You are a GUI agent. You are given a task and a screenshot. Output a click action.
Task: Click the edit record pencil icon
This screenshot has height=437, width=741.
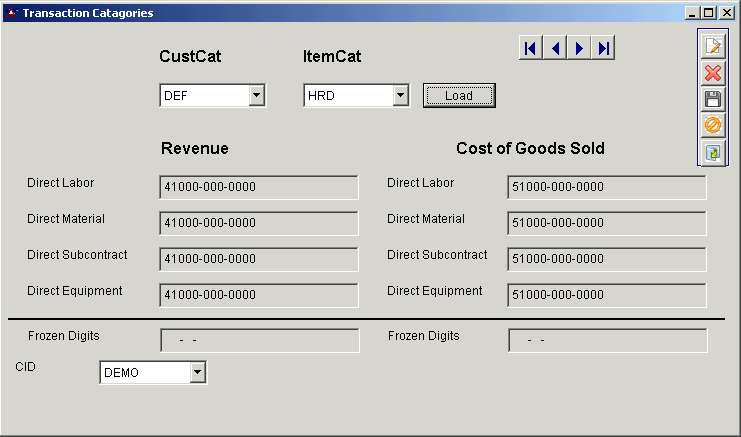point(713,46)
